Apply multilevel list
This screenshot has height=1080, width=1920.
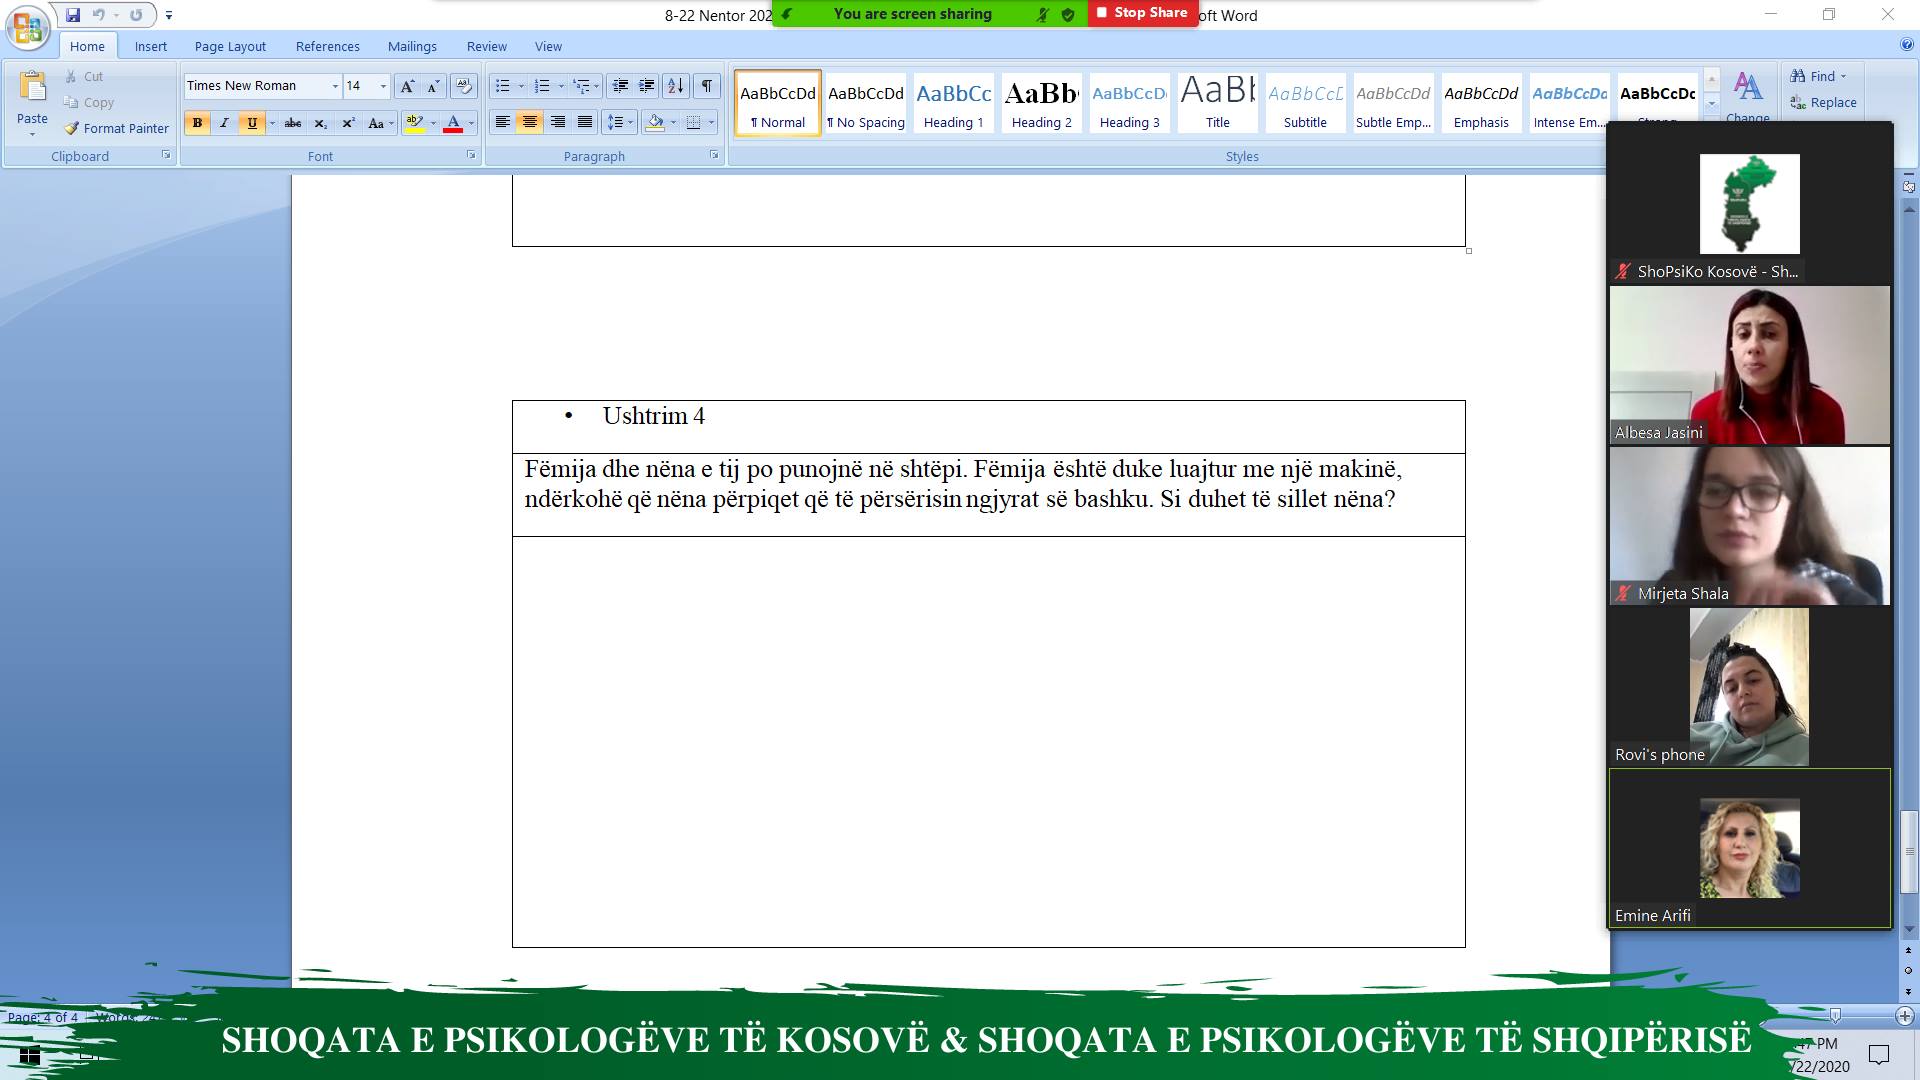coord(582,86)
